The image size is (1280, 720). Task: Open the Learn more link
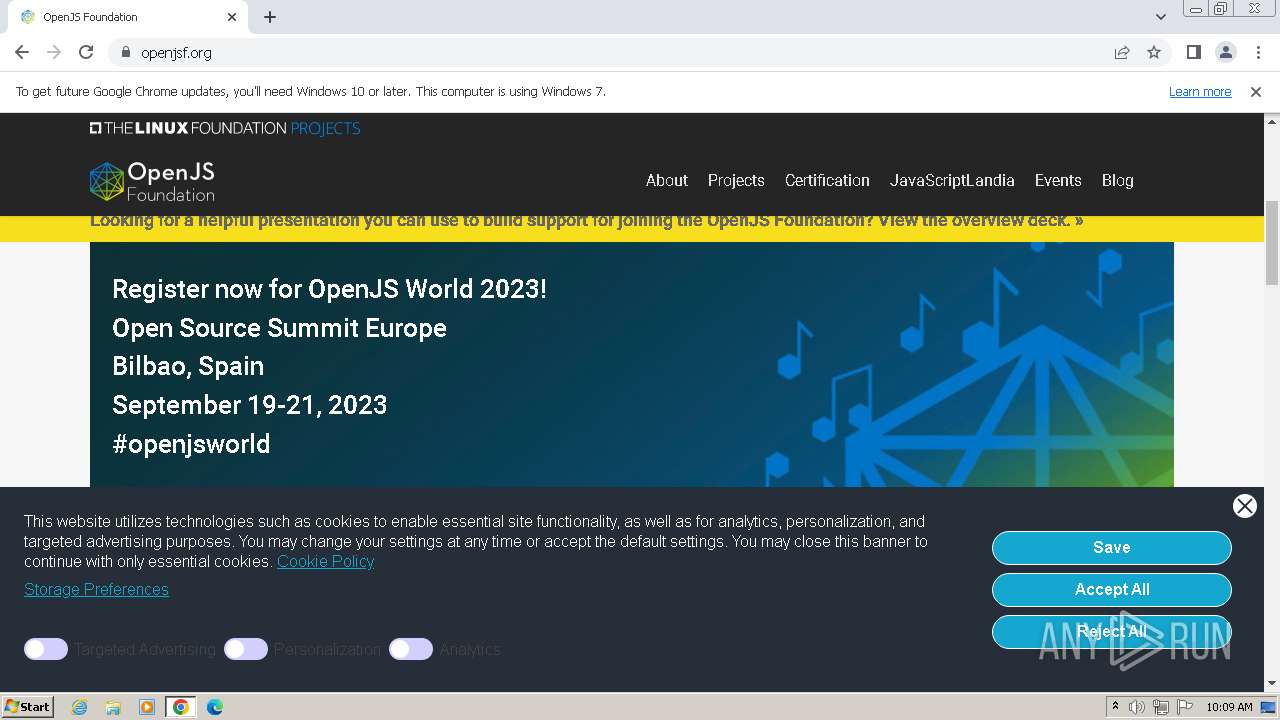pos(1200,91)
